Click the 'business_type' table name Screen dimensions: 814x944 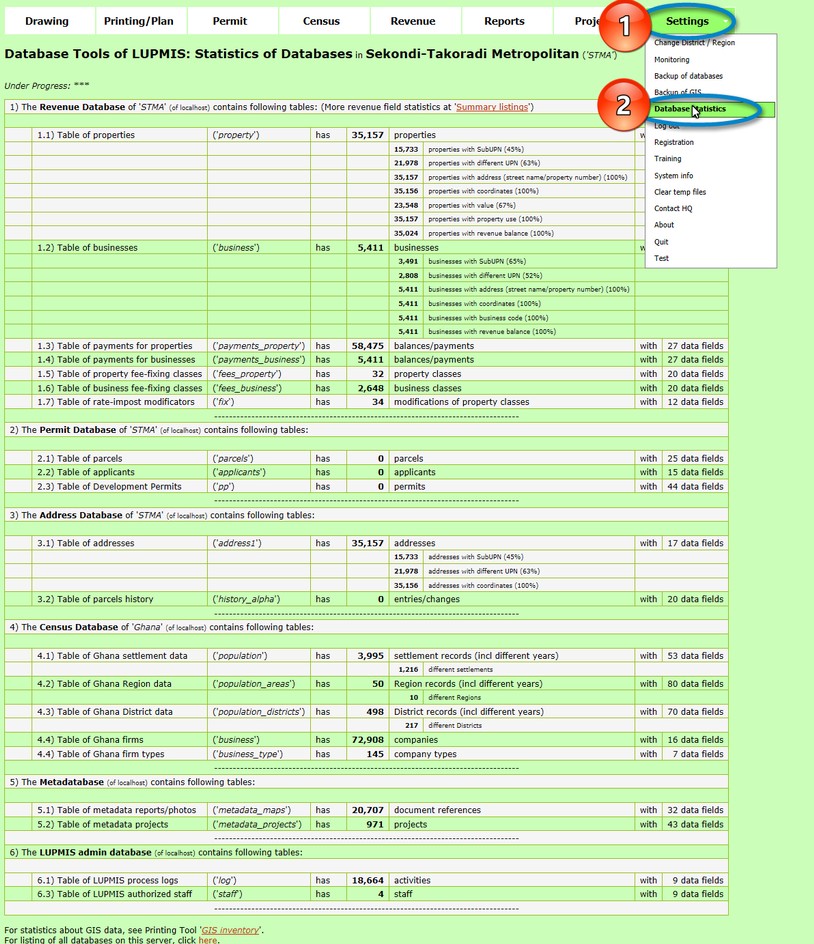pos(247,754)
